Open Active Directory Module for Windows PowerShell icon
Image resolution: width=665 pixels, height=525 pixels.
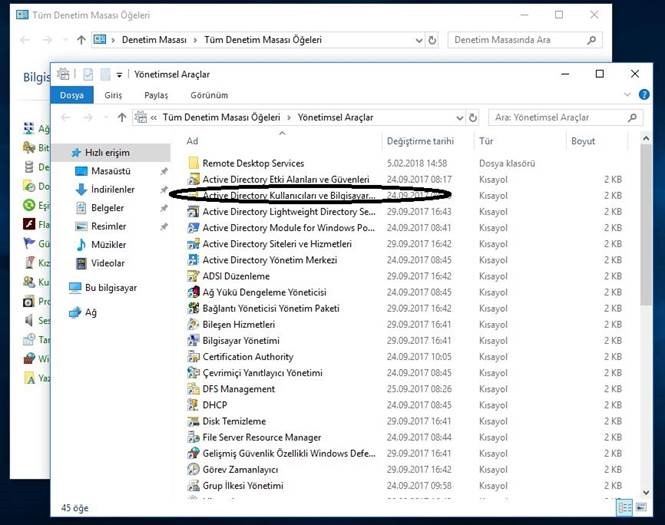click(193, 228)
